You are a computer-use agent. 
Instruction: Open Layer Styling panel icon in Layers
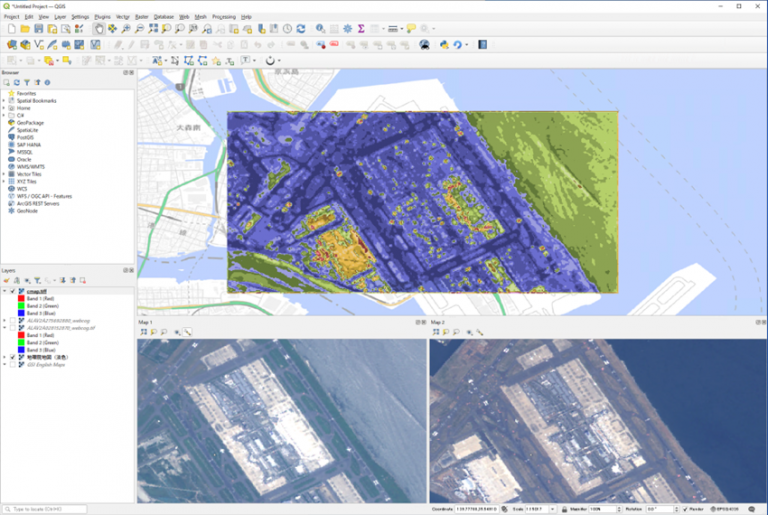click(6, 280)
